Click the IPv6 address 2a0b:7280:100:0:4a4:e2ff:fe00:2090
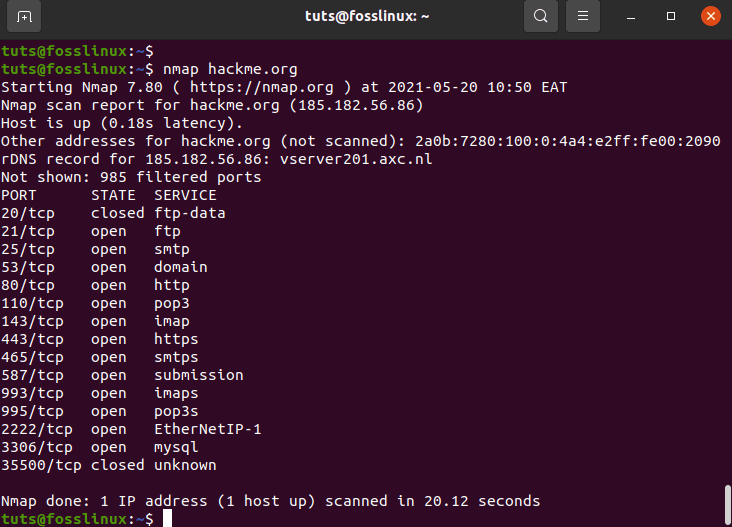Viewport: 732px width, 527px height. [568, 141]
